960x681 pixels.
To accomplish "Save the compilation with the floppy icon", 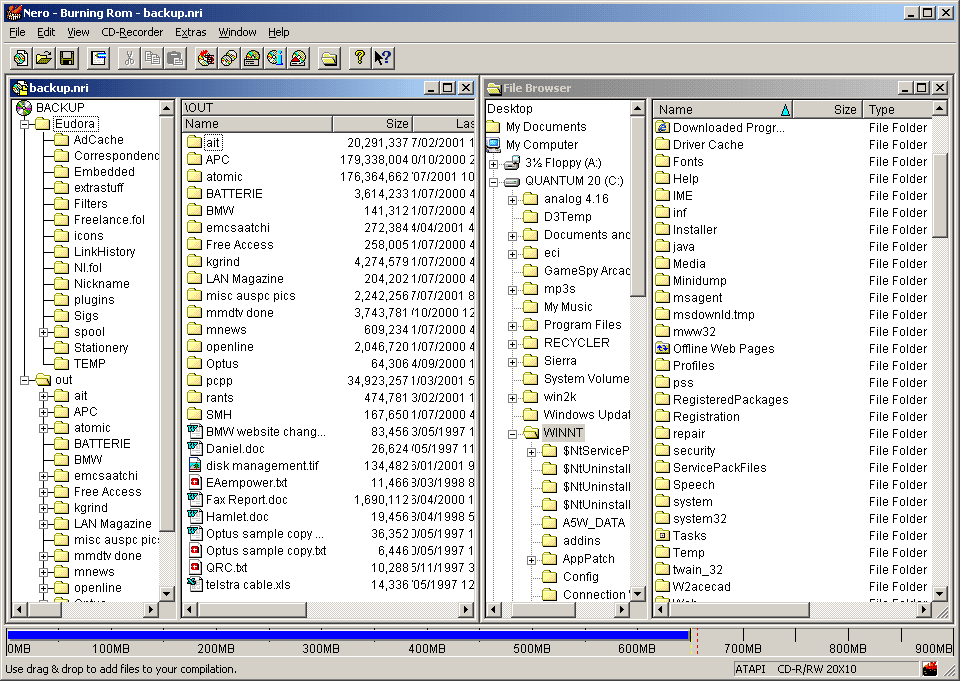I will coord(67,58).
